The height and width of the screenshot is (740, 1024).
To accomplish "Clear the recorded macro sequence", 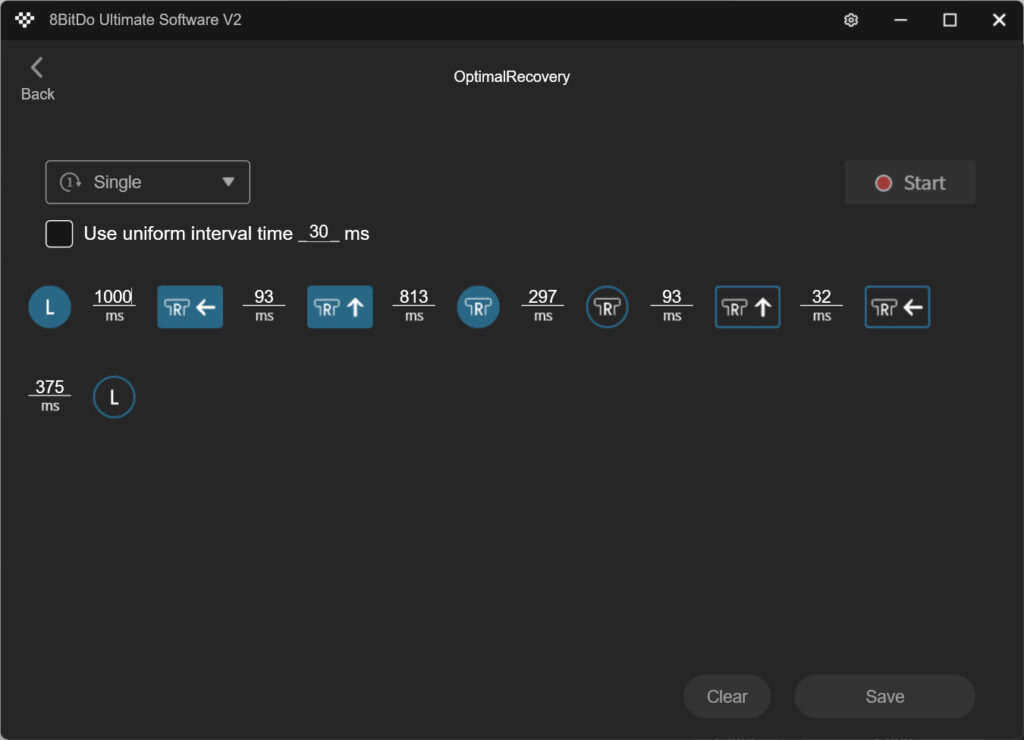I will pyautogui.click(x=727, y=697).
